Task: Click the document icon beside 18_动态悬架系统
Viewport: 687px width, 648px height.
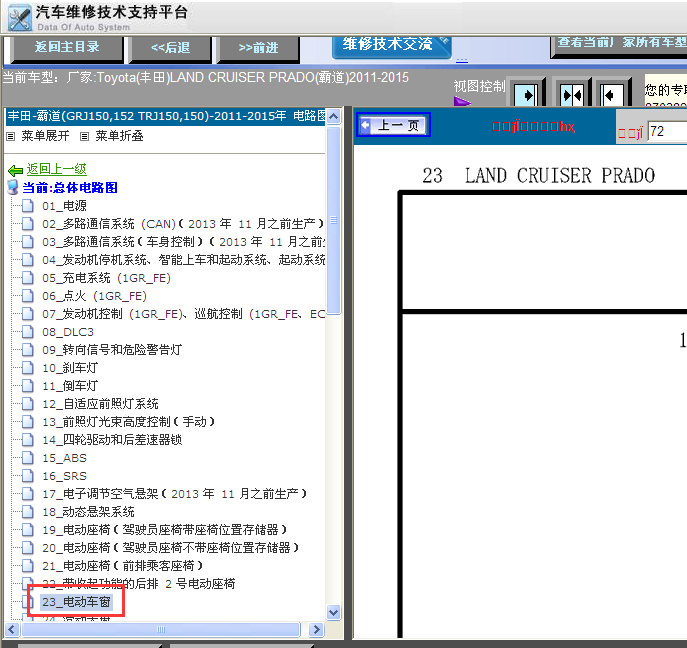Action: (28, 512)
